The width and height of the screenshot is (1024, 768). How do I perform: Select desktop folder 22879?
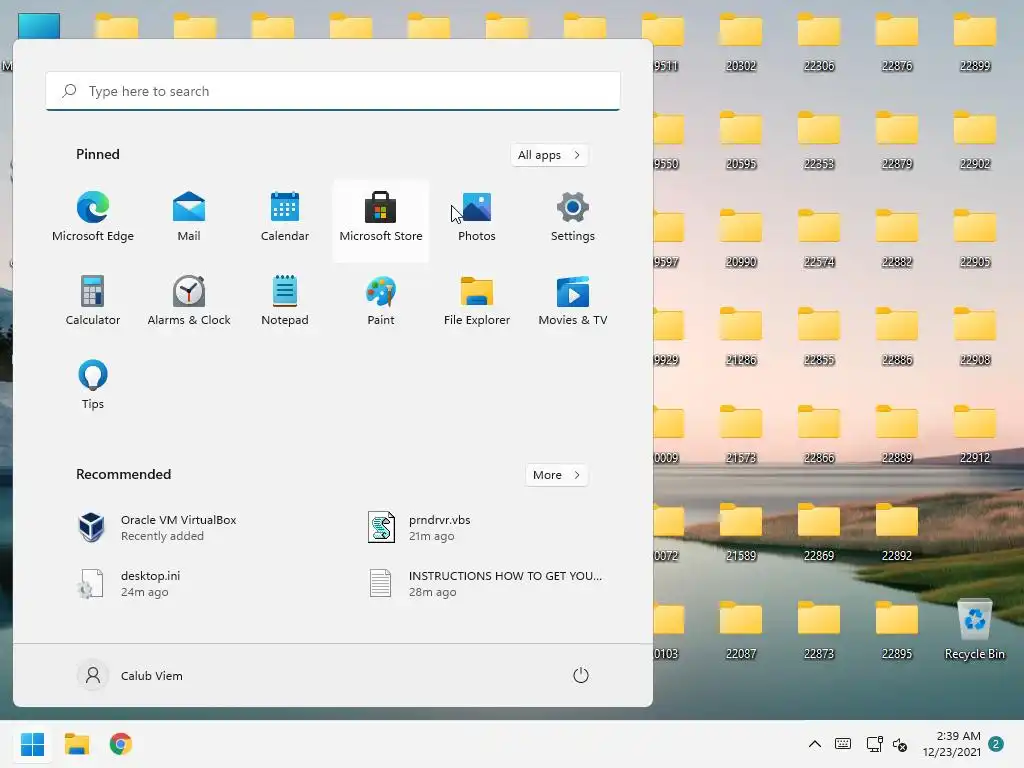(897, 140)
